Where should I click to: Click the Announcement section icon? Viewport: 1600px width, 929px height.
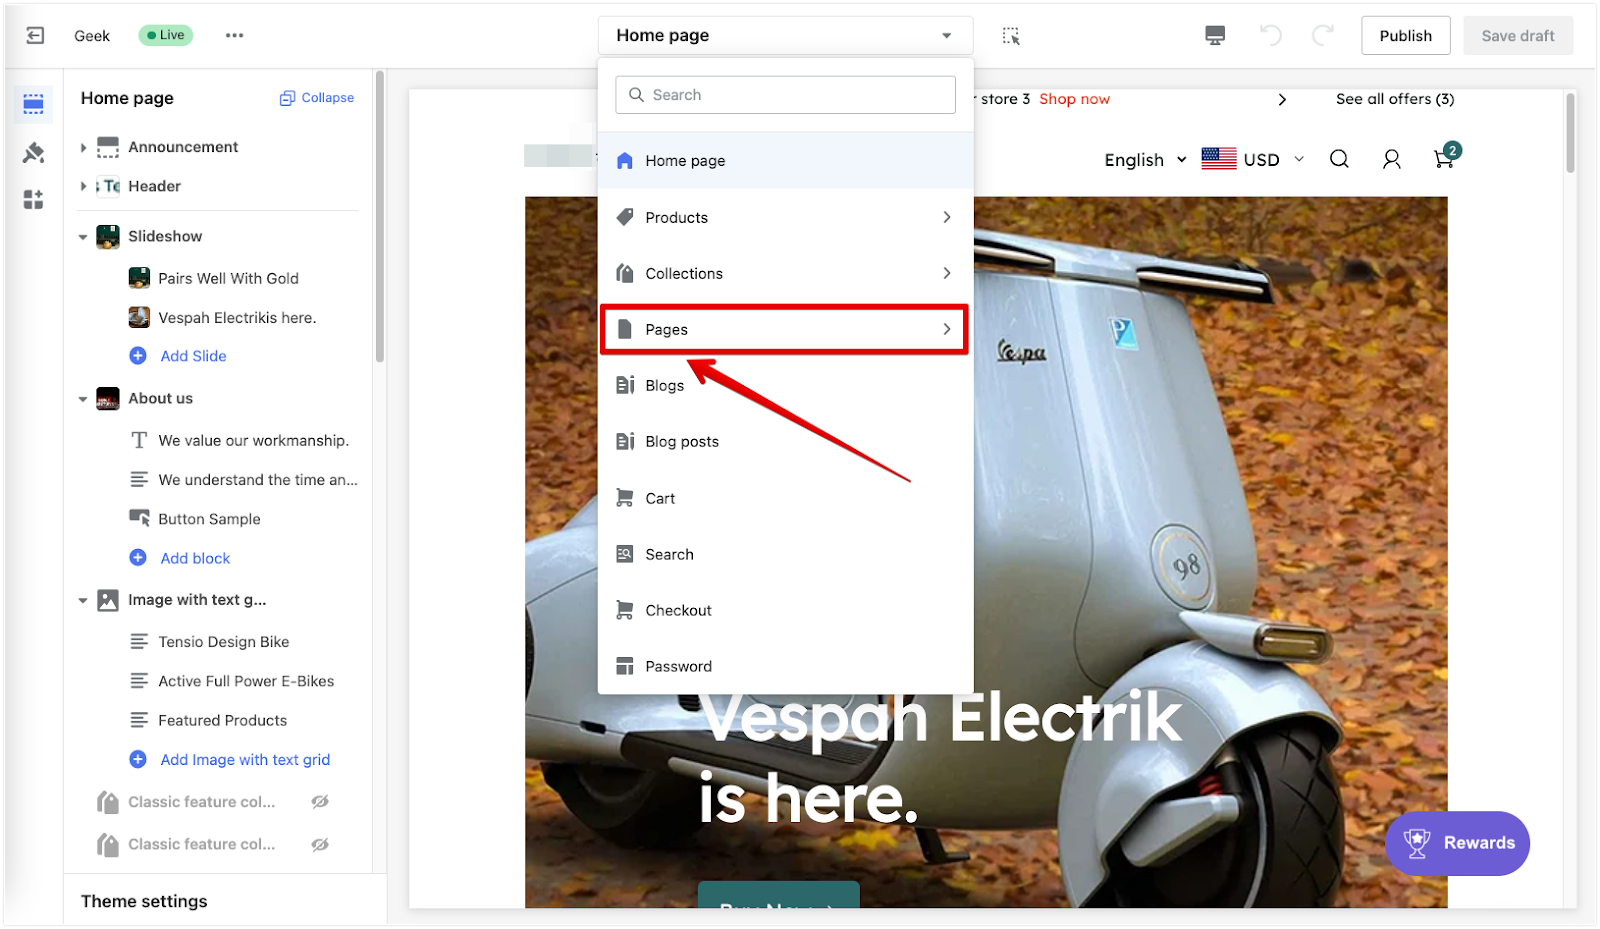pos(108,147)
